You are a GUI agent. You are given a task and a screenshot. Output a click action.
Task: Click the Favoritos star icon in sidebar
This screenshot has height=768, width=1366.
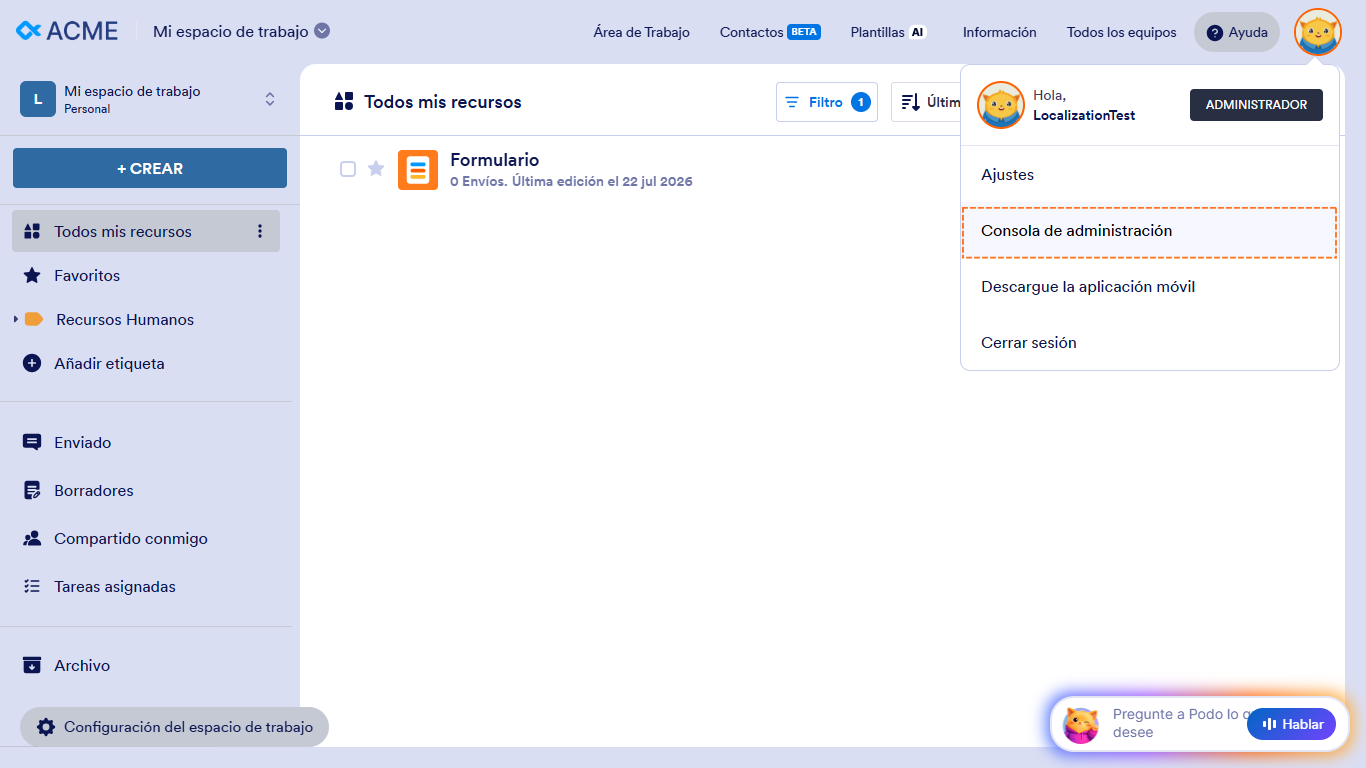tap(32, 275)
